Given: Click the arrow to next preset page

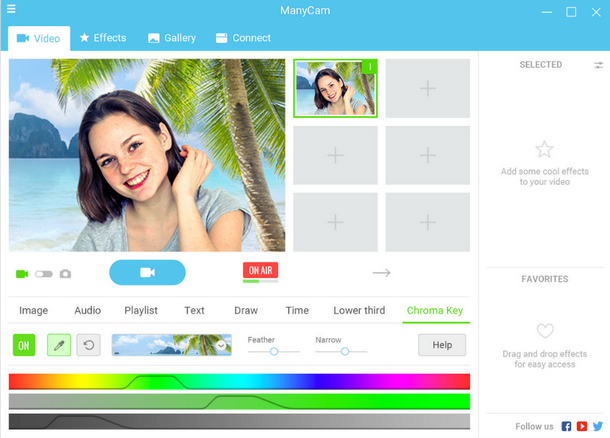Looking at the screenshot, I should tap(381, 273).
